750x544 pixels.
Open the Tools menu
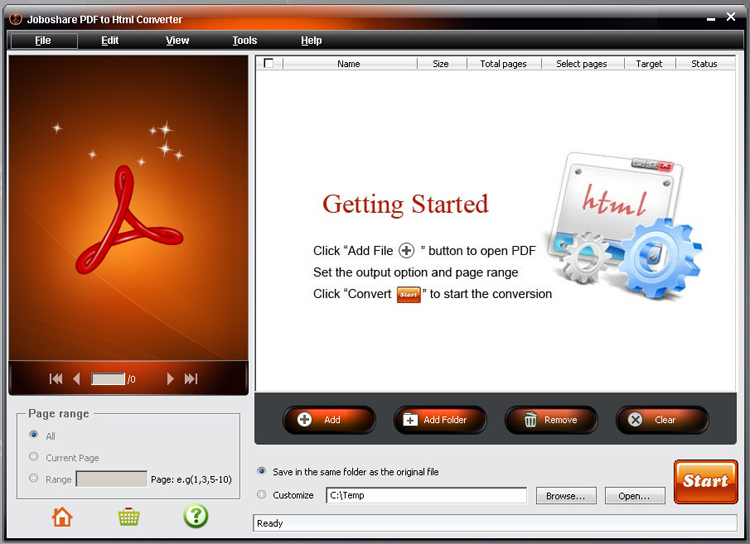tap(244, 41)
